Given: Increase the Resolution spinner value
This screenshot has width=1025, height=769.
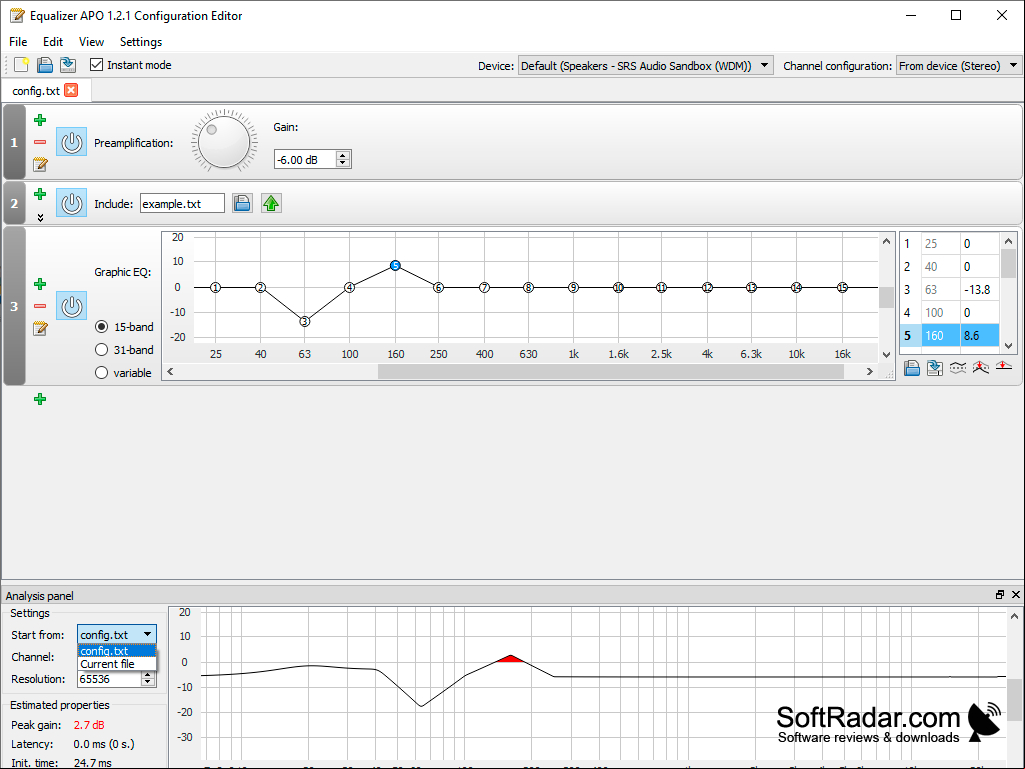Looking at the screenshot, I should click(x=148, y=675).
